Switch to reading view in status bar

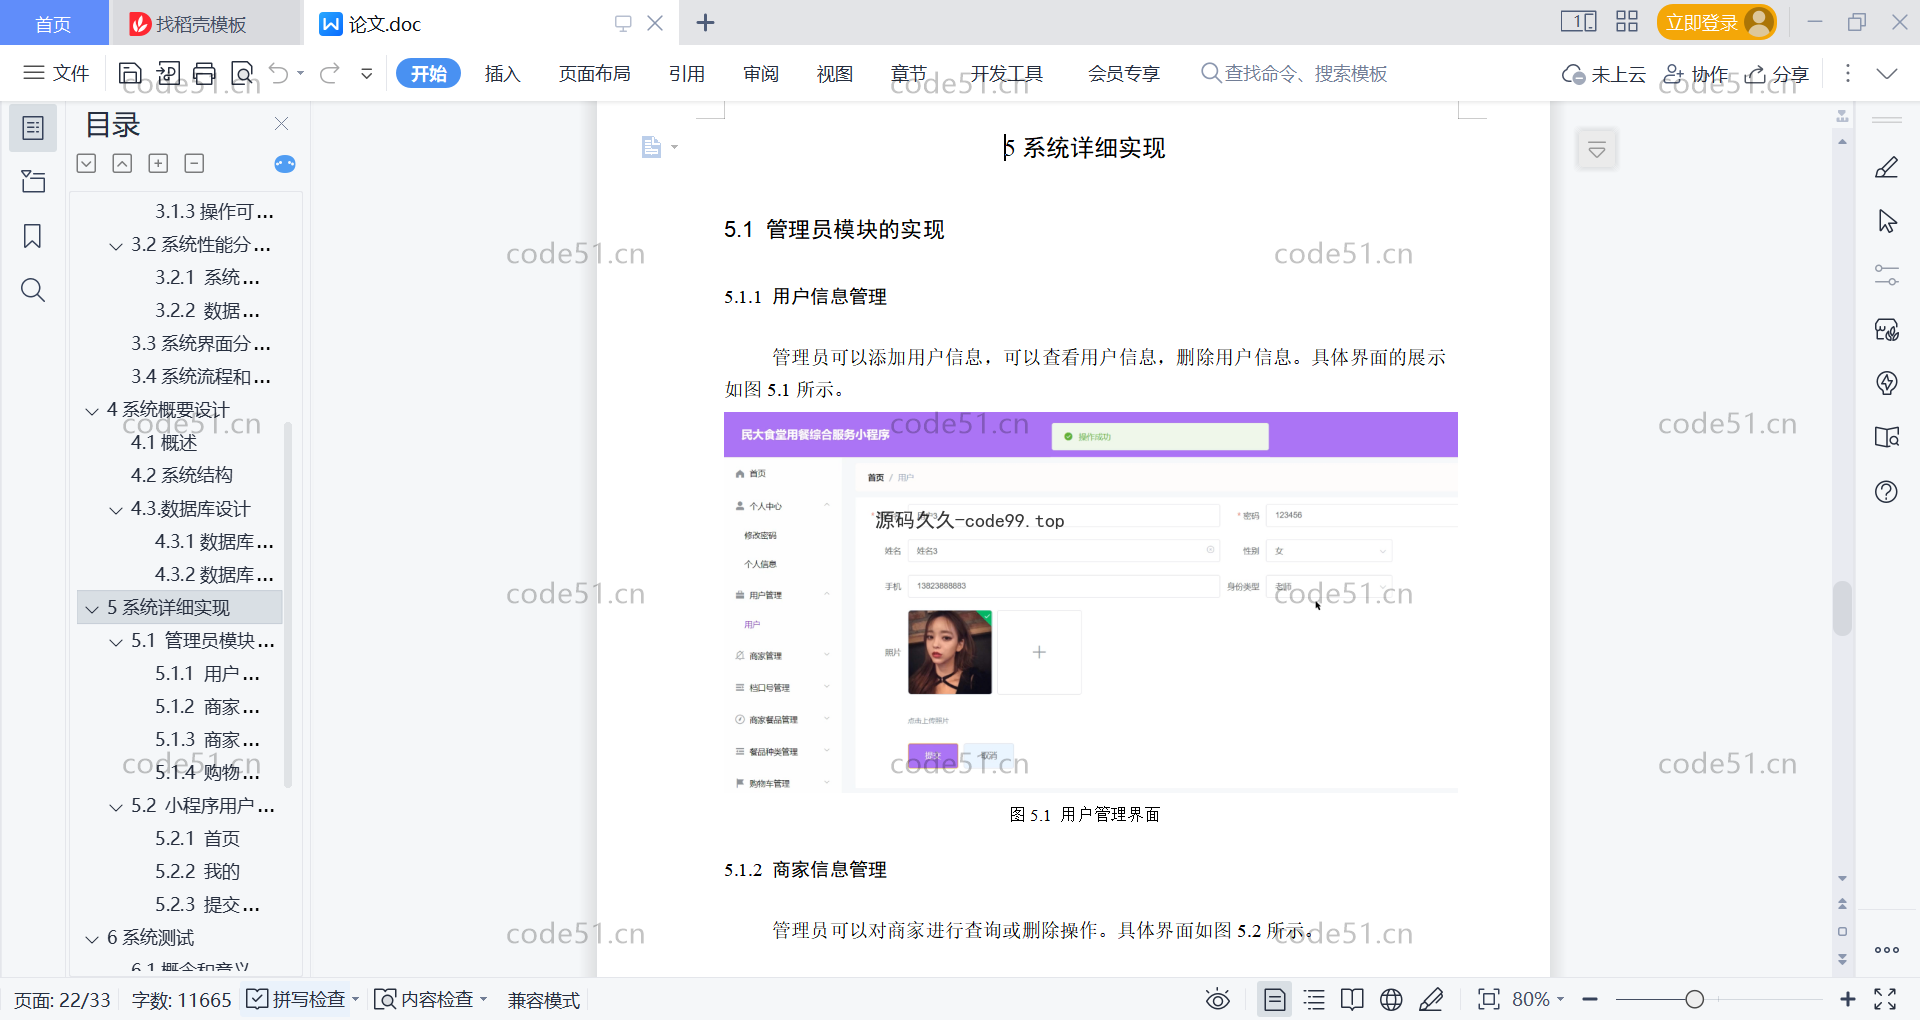click(1352, 999)
